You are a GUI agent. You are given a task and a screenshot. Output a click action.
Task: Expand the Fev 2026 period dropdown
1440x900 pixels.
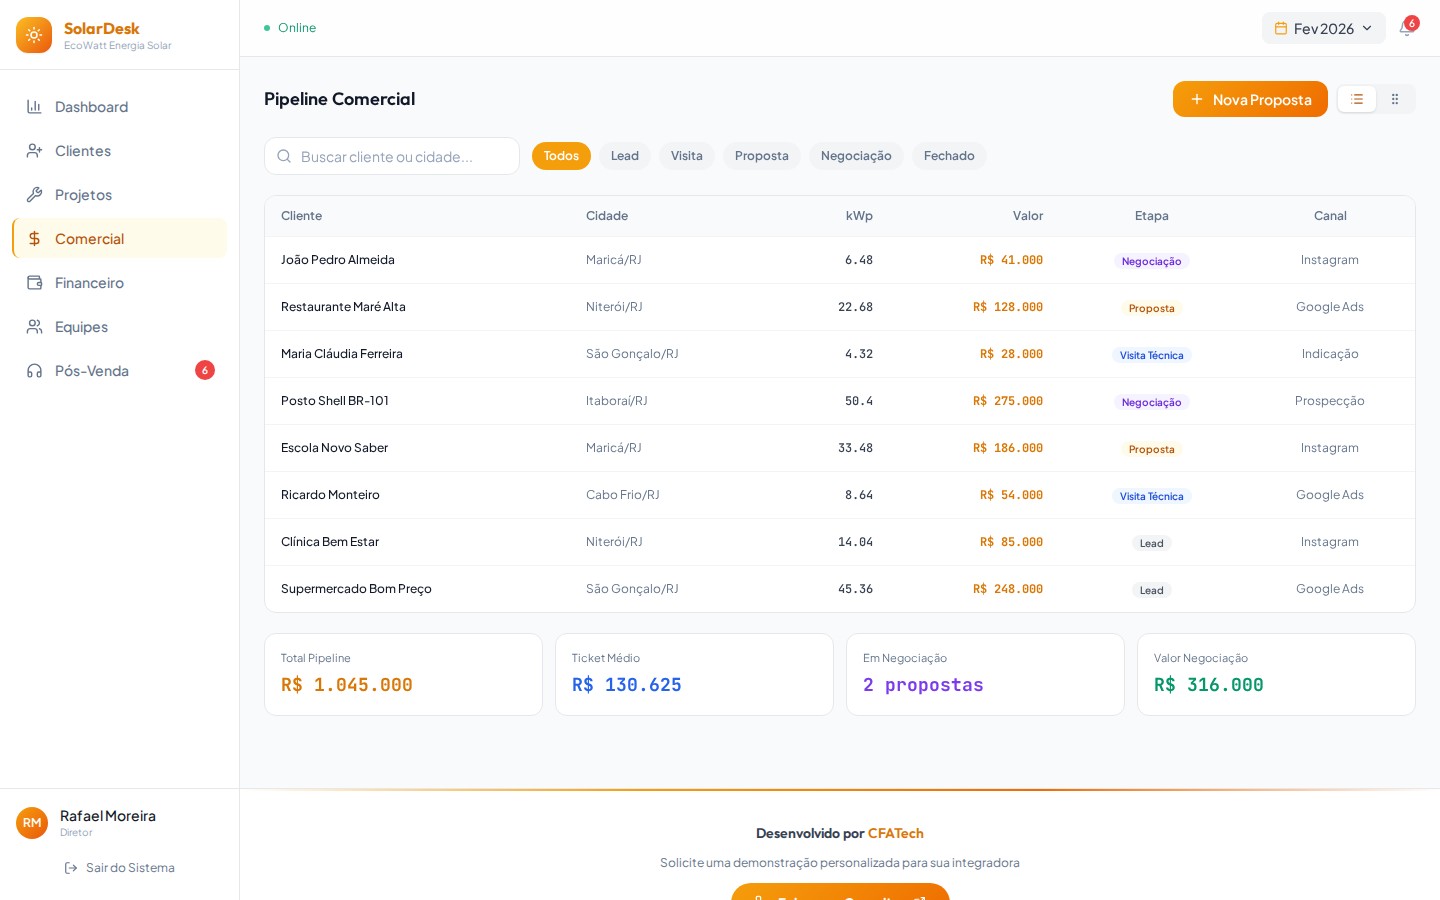point(1323,28)
